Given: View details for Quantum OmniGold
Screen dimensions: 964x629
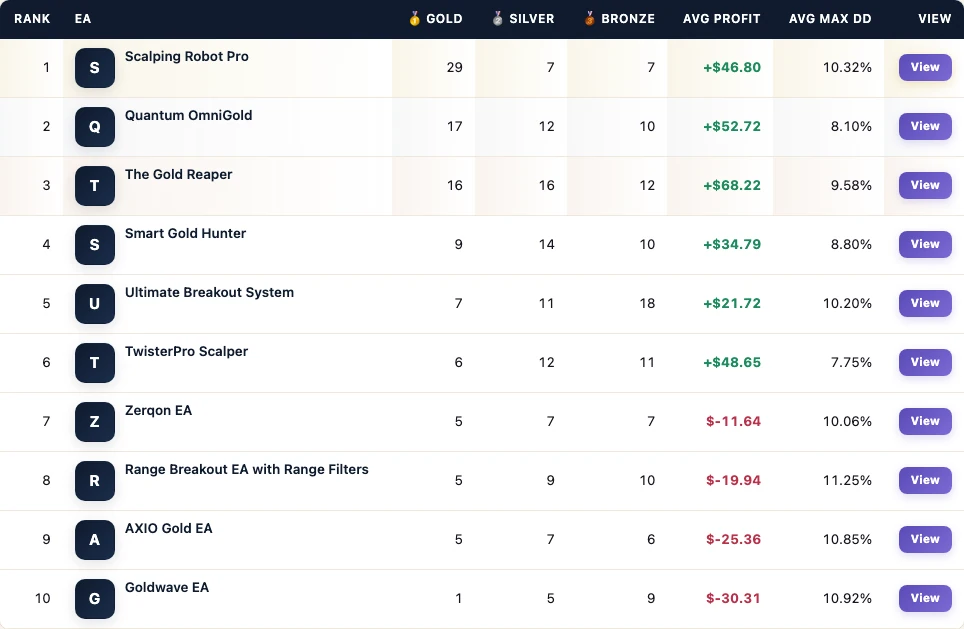Looking at the screenshot, I should coord(925,126).
